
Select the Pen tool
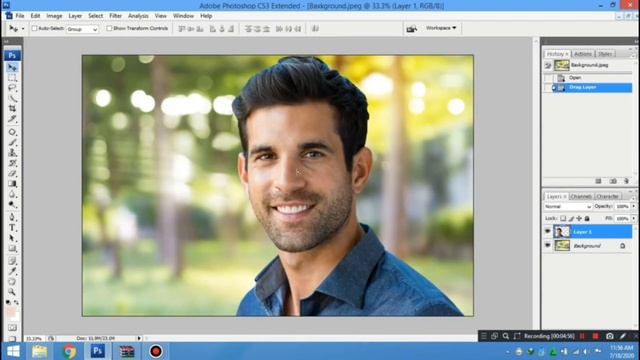tap(12, 217)
